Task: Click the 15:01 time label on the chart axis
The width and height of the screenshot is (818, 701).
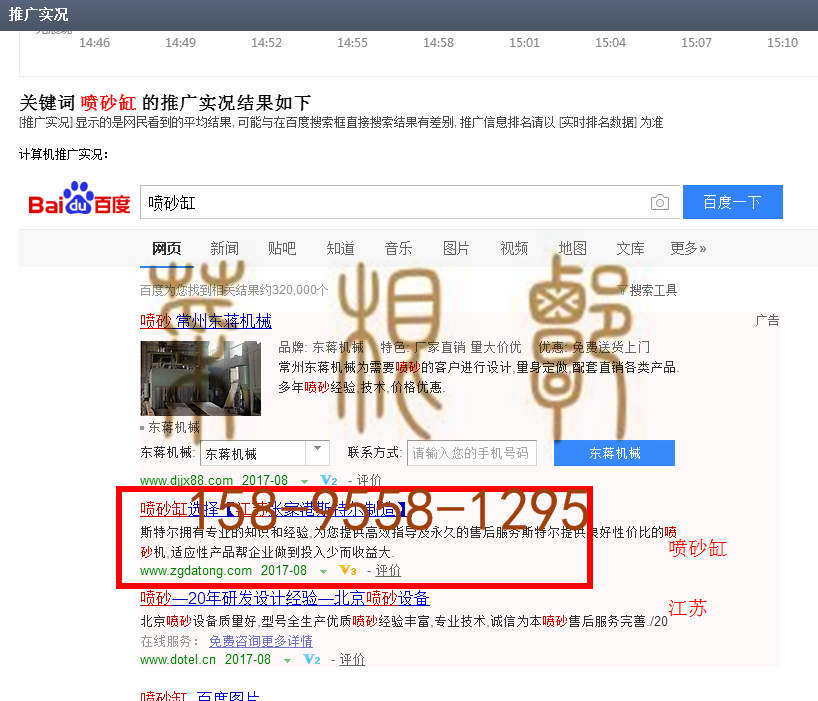Action: [524, 43]
